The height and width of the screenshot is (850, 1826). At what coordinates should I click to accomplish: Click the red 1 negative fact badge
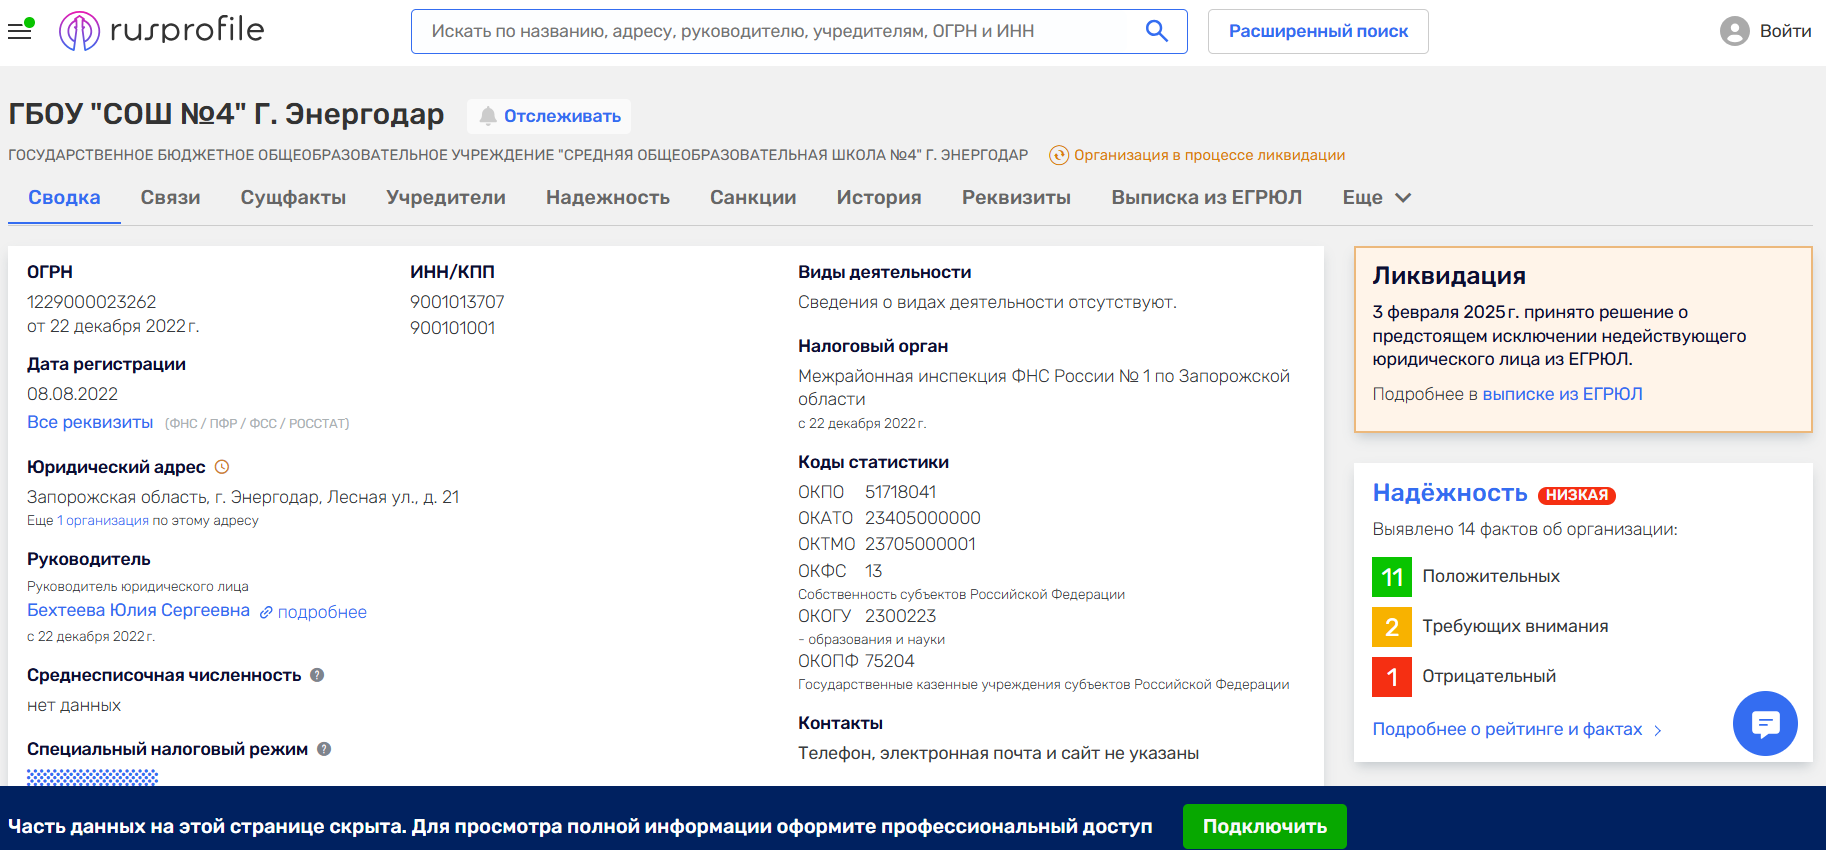pos(1392,677)
